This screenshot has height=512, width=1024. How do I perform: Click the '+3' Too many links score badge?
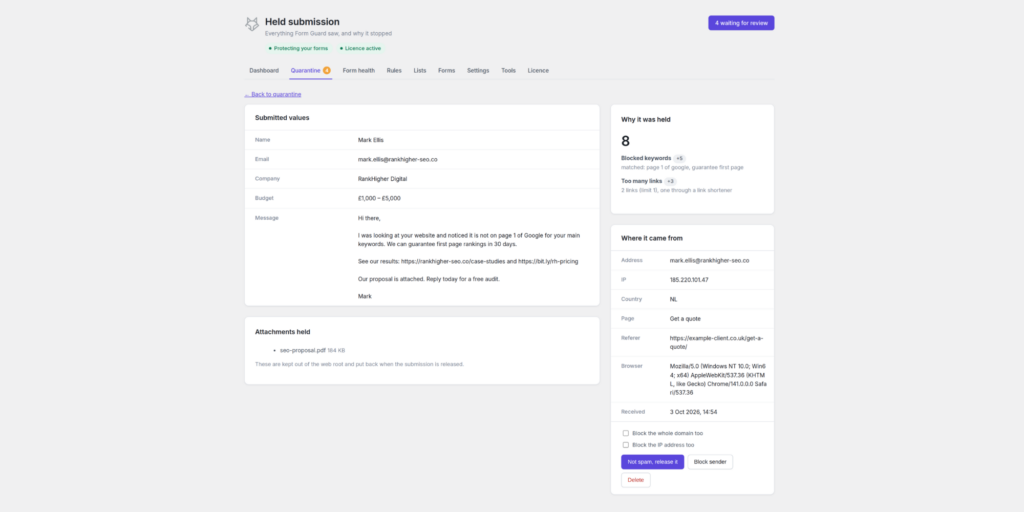[x=671, y=181]
